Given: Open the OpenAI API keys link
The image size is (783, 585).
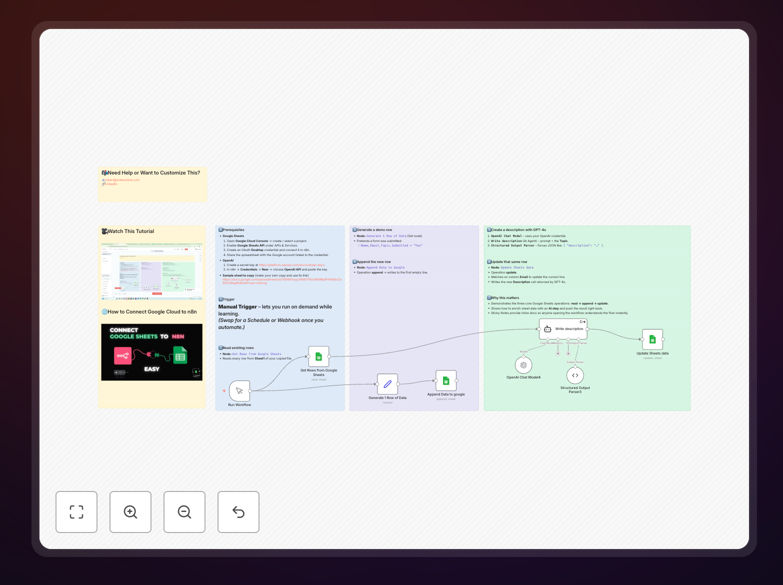Looking at the screenshot, I should pyautogui.click(x=292, y=265).
